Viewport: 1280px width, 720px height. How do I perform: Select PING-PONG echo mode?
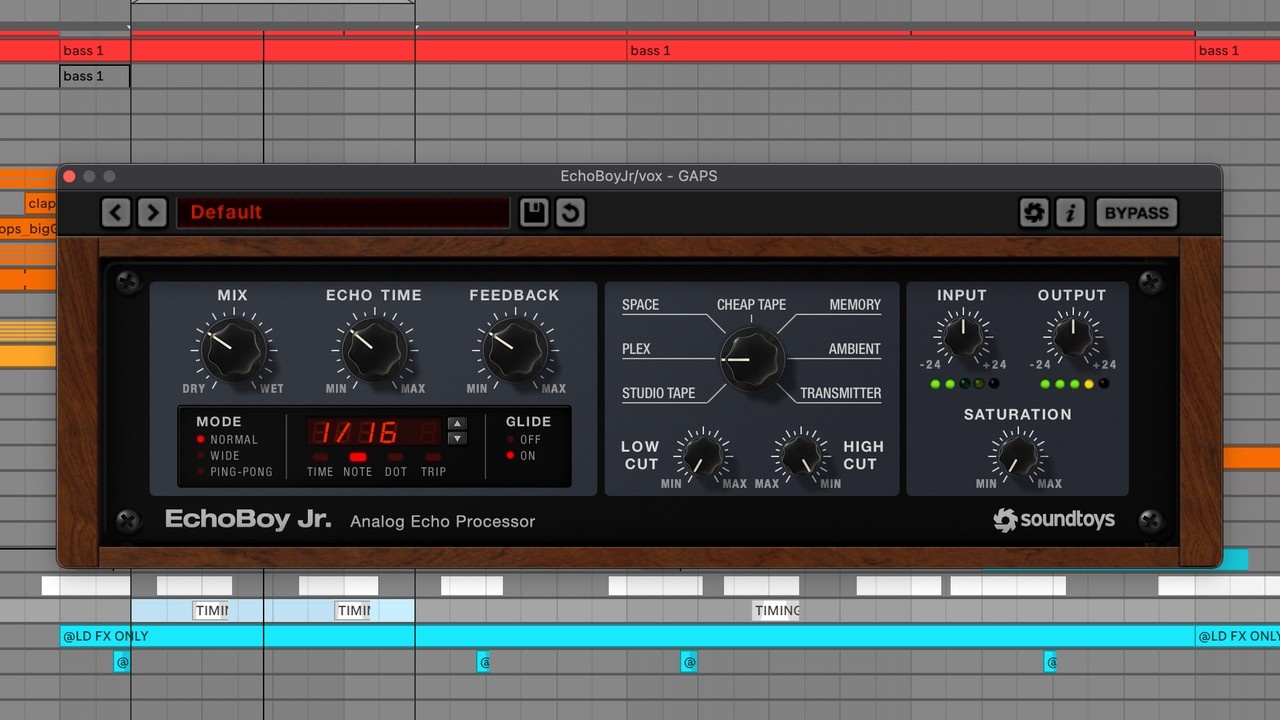pyautogui.click(x=234, y=472)
